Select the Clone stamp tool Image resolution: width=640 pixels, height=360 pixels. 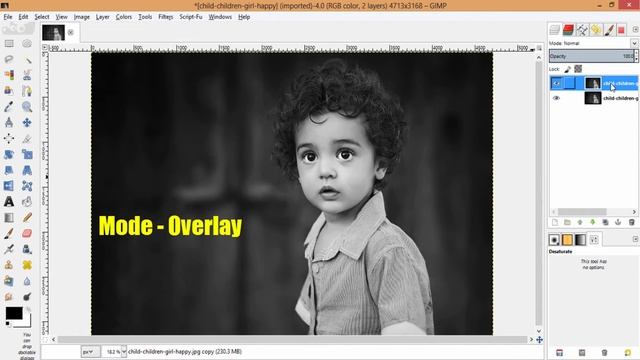click(x=9, y=265)
